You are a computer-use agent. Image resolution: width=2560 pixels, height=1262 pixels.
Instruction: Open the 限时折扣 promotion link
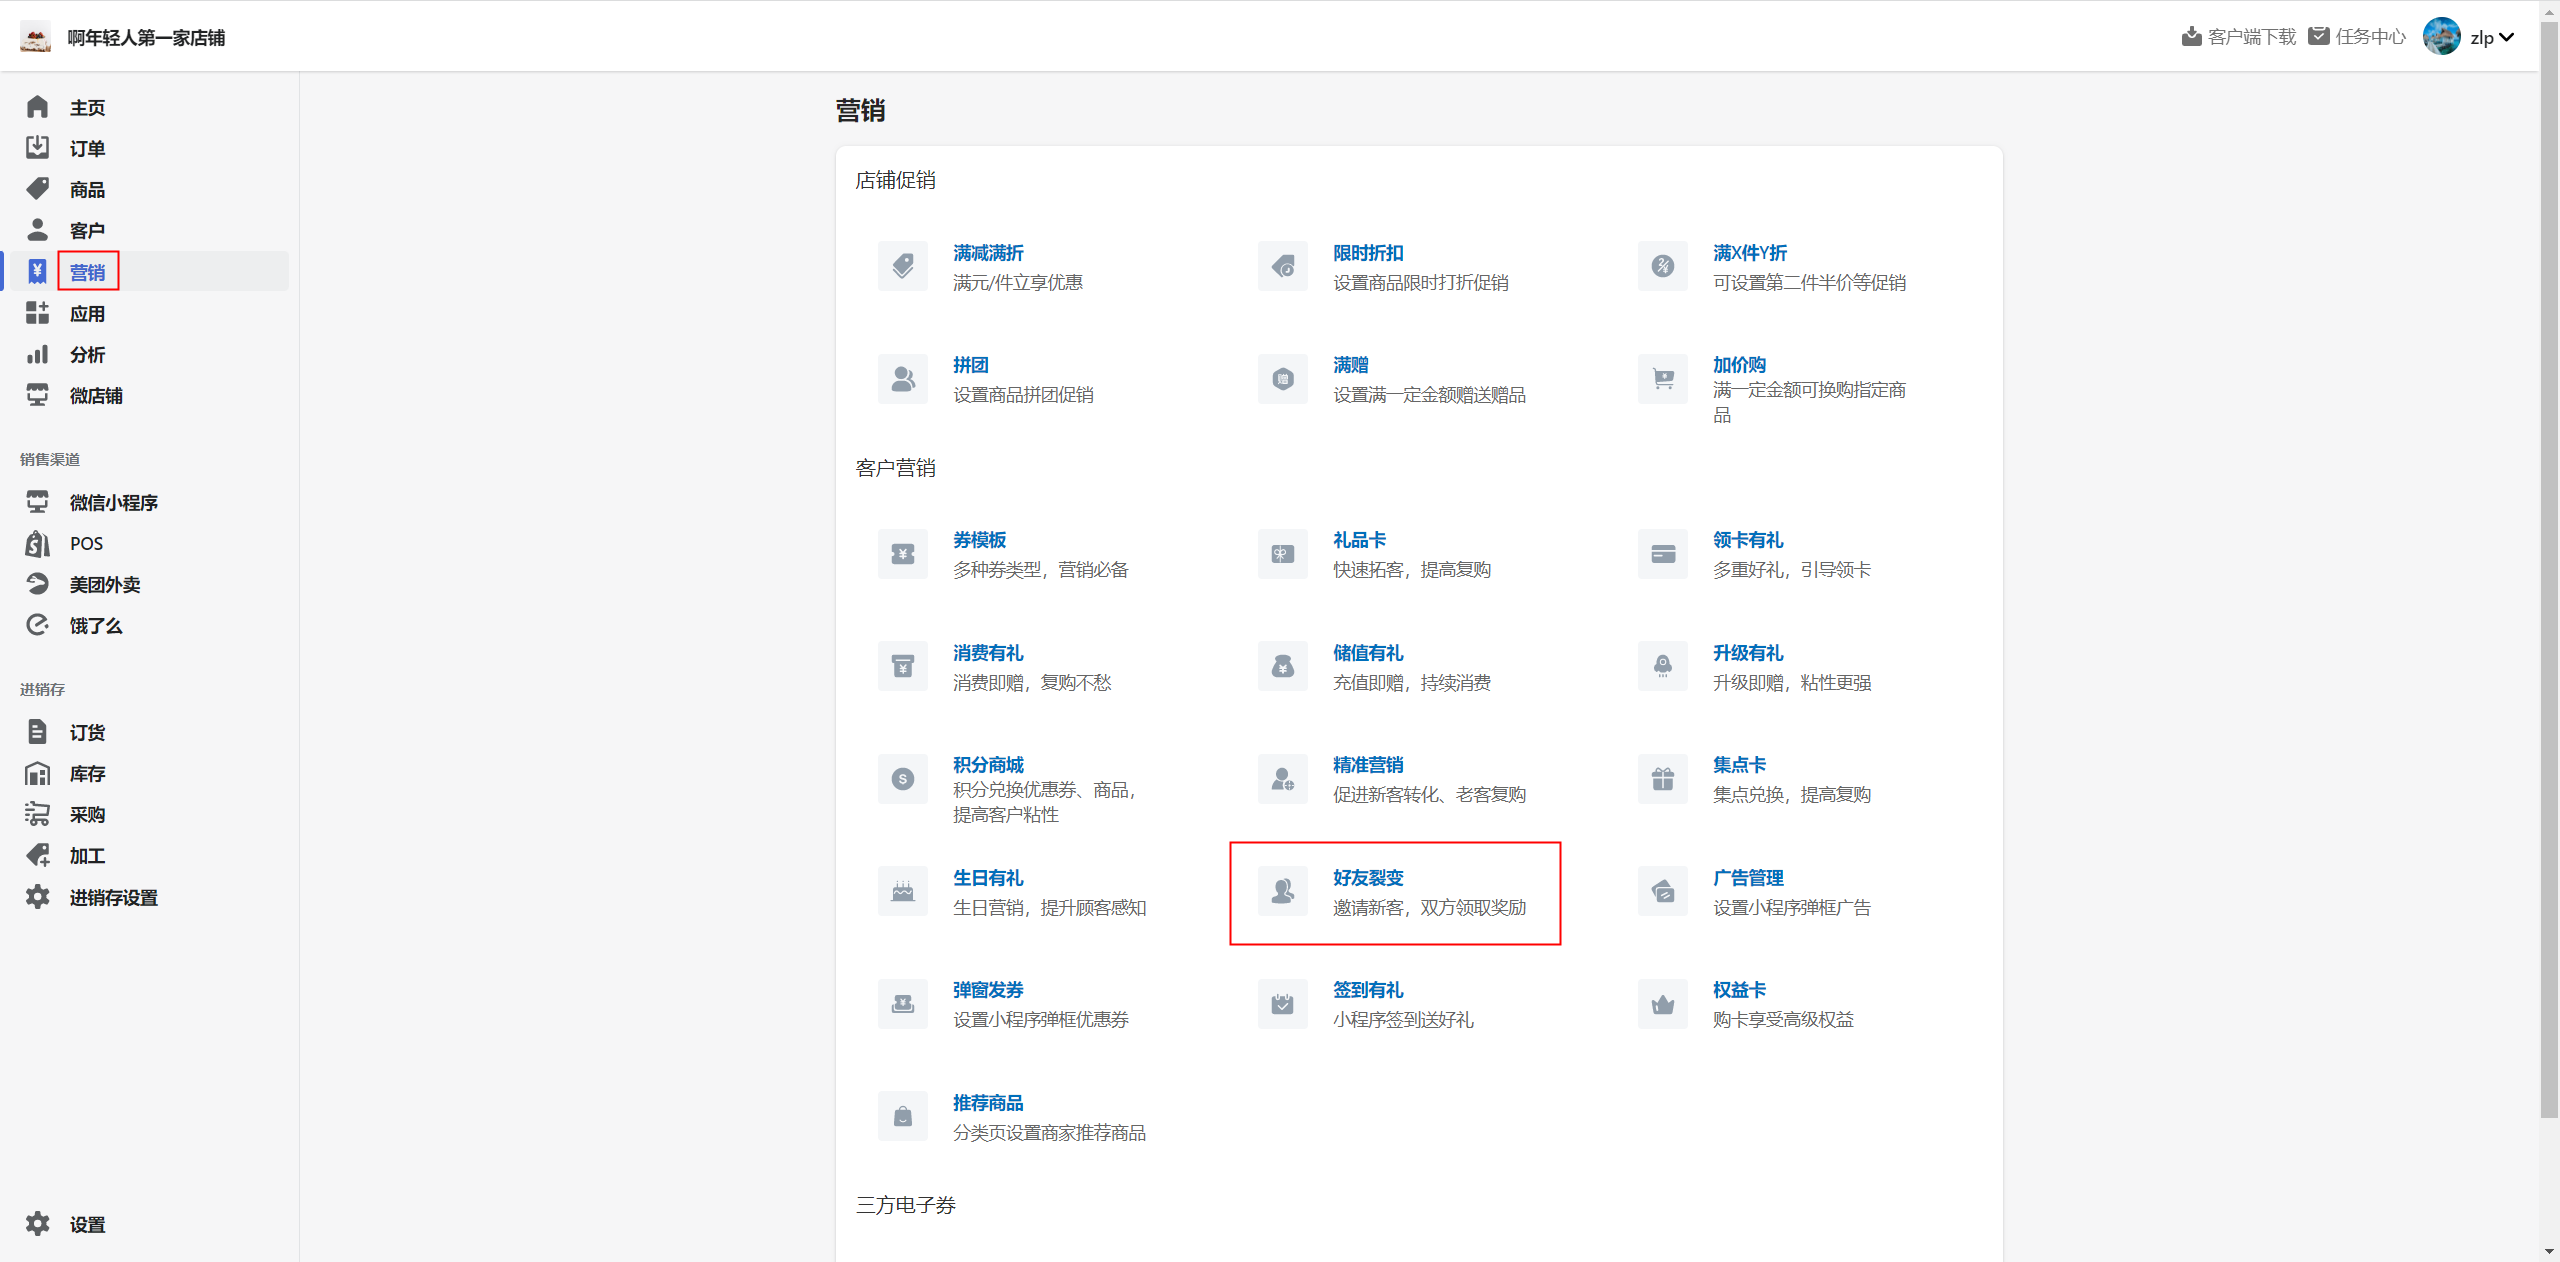1367,253
